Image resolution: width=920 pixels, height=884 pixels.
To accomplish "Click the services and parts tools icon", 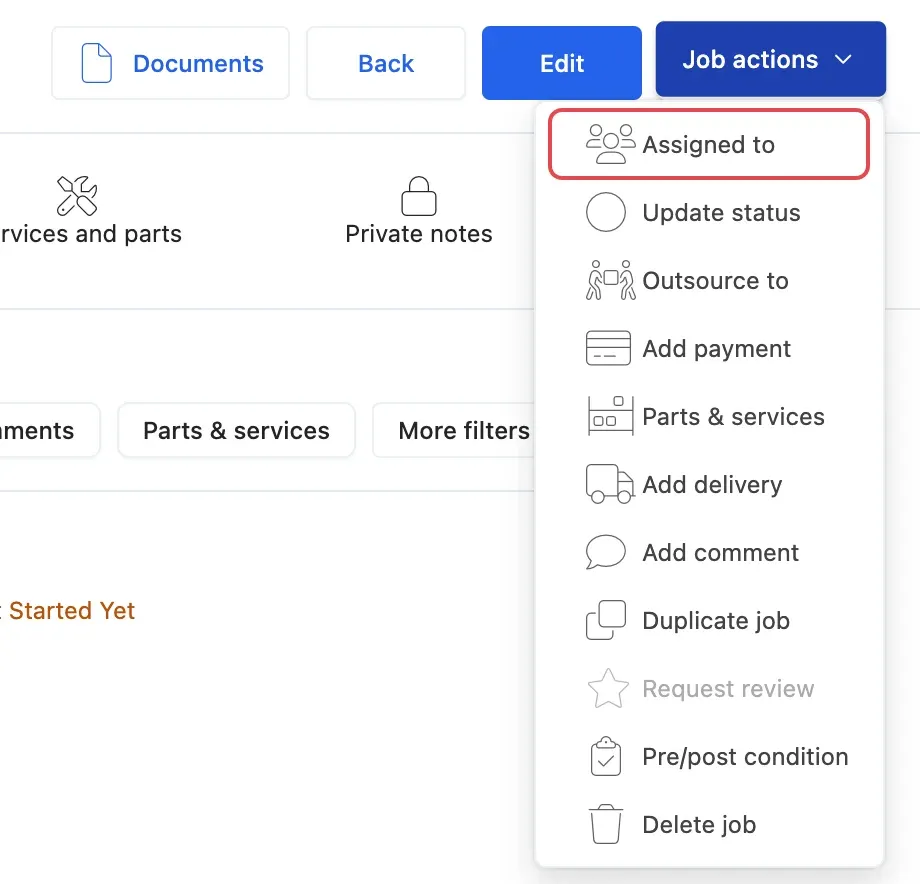I will pos(77,195).
